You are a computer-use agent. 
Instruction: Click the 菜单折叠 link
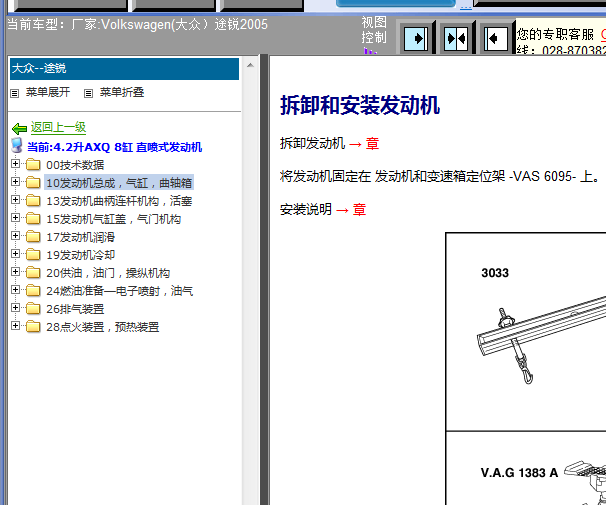click(x=122, y=92)
